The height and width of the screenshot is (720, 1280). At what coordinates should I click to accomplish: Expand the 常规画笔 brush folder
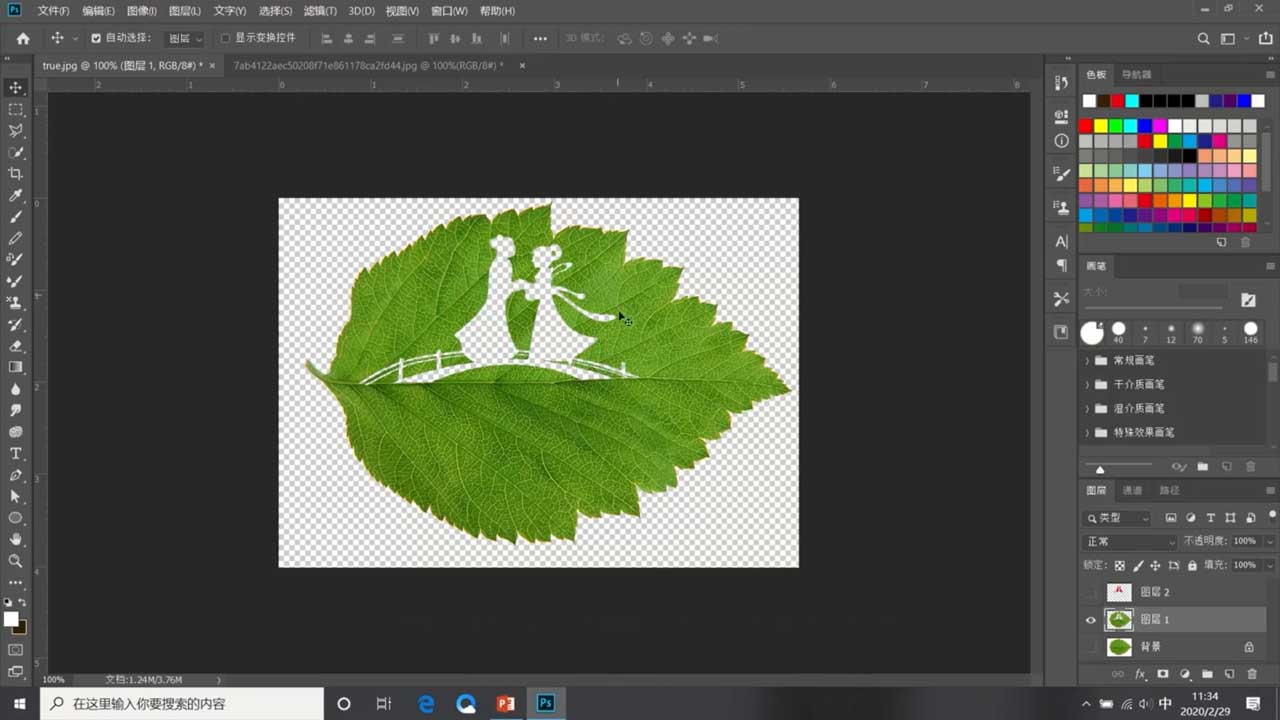pos(1088,360)
